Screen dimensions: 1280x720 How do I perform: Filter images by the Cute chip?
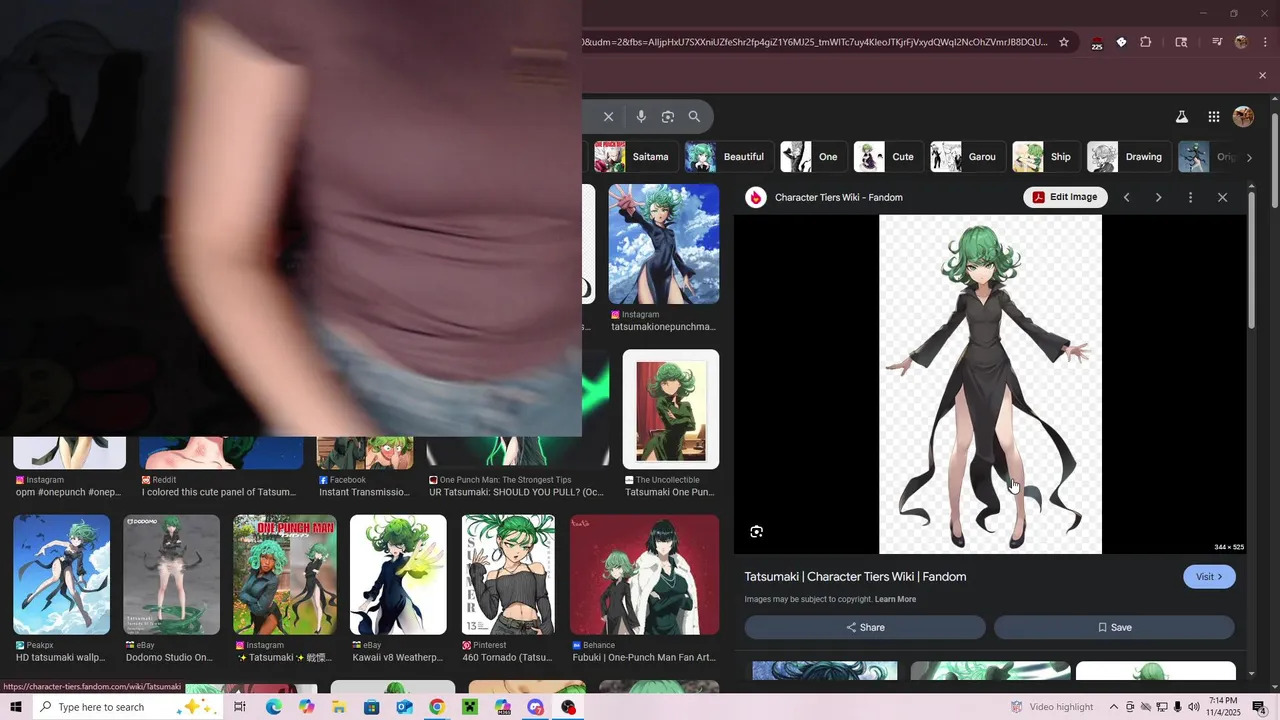pyautogui.click(x=887, y=157)
